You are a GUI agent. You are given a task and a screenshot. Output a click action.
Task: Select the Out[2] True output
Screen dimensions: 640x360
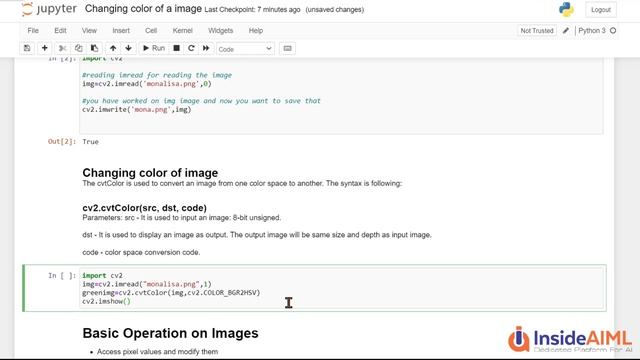[x=90, y=142]
